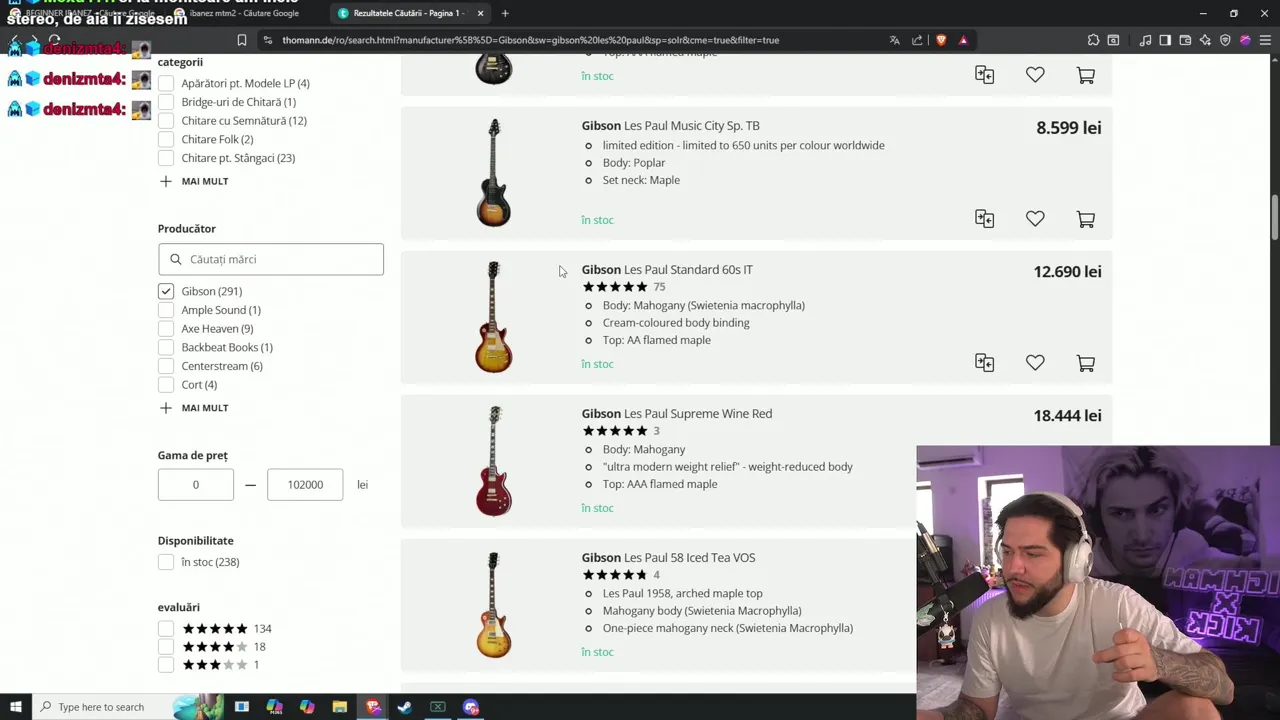Screen dimensions: 1280x720
Task: Expand brand list with MAI MULT below Cort
Action: pyautogui.click(x=194, y=408)
